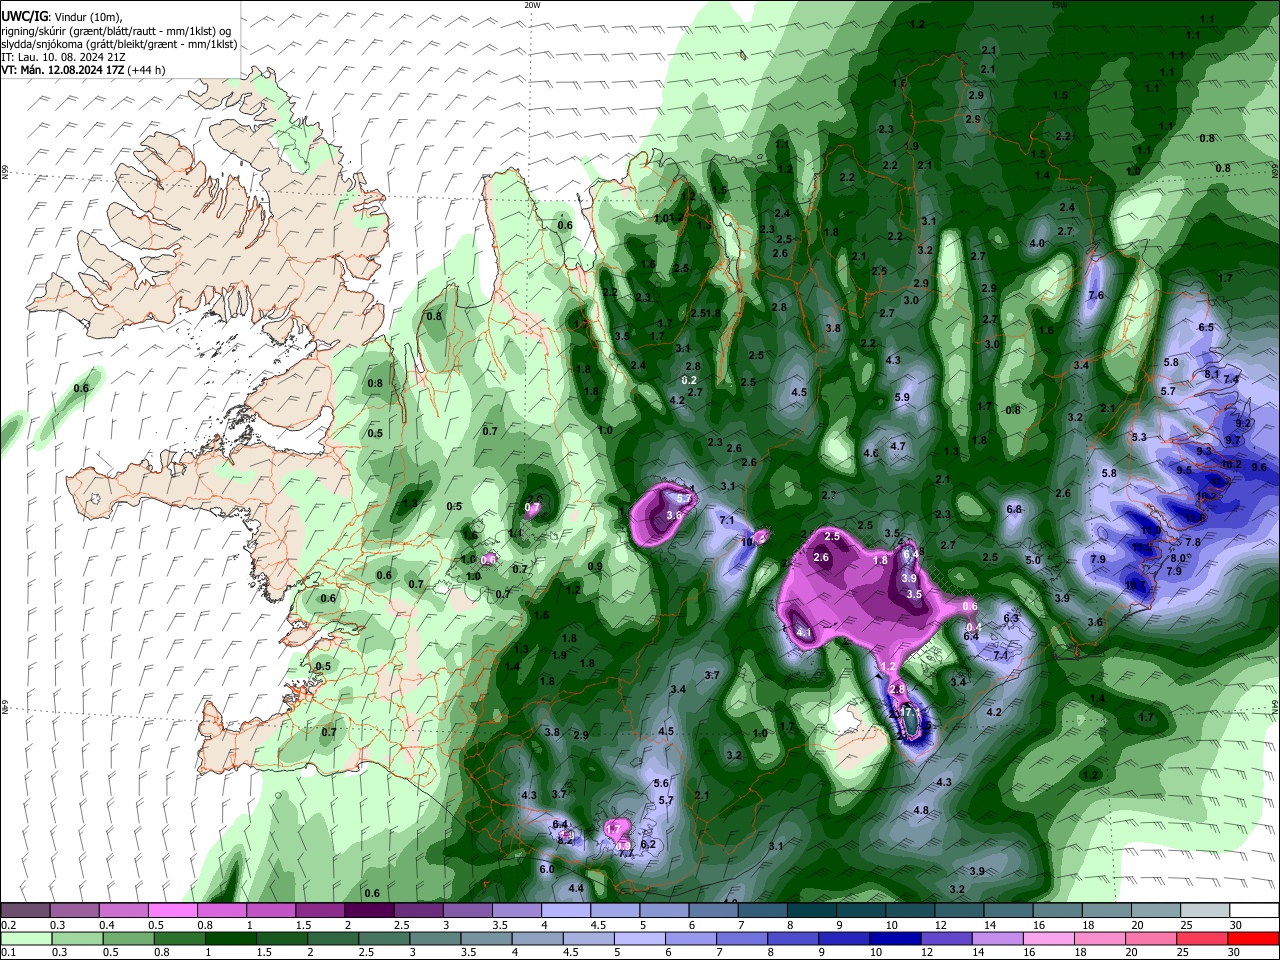Click the 6.8 precipitation value on the map
Viewport: 1280px width, 960px height.
point(1014,509)
